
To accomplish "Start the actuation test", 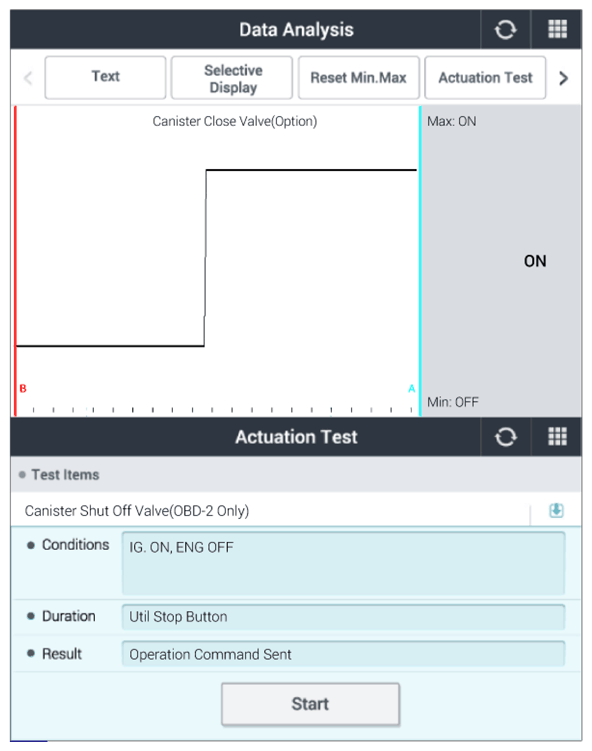I will (x=310, y=704).
